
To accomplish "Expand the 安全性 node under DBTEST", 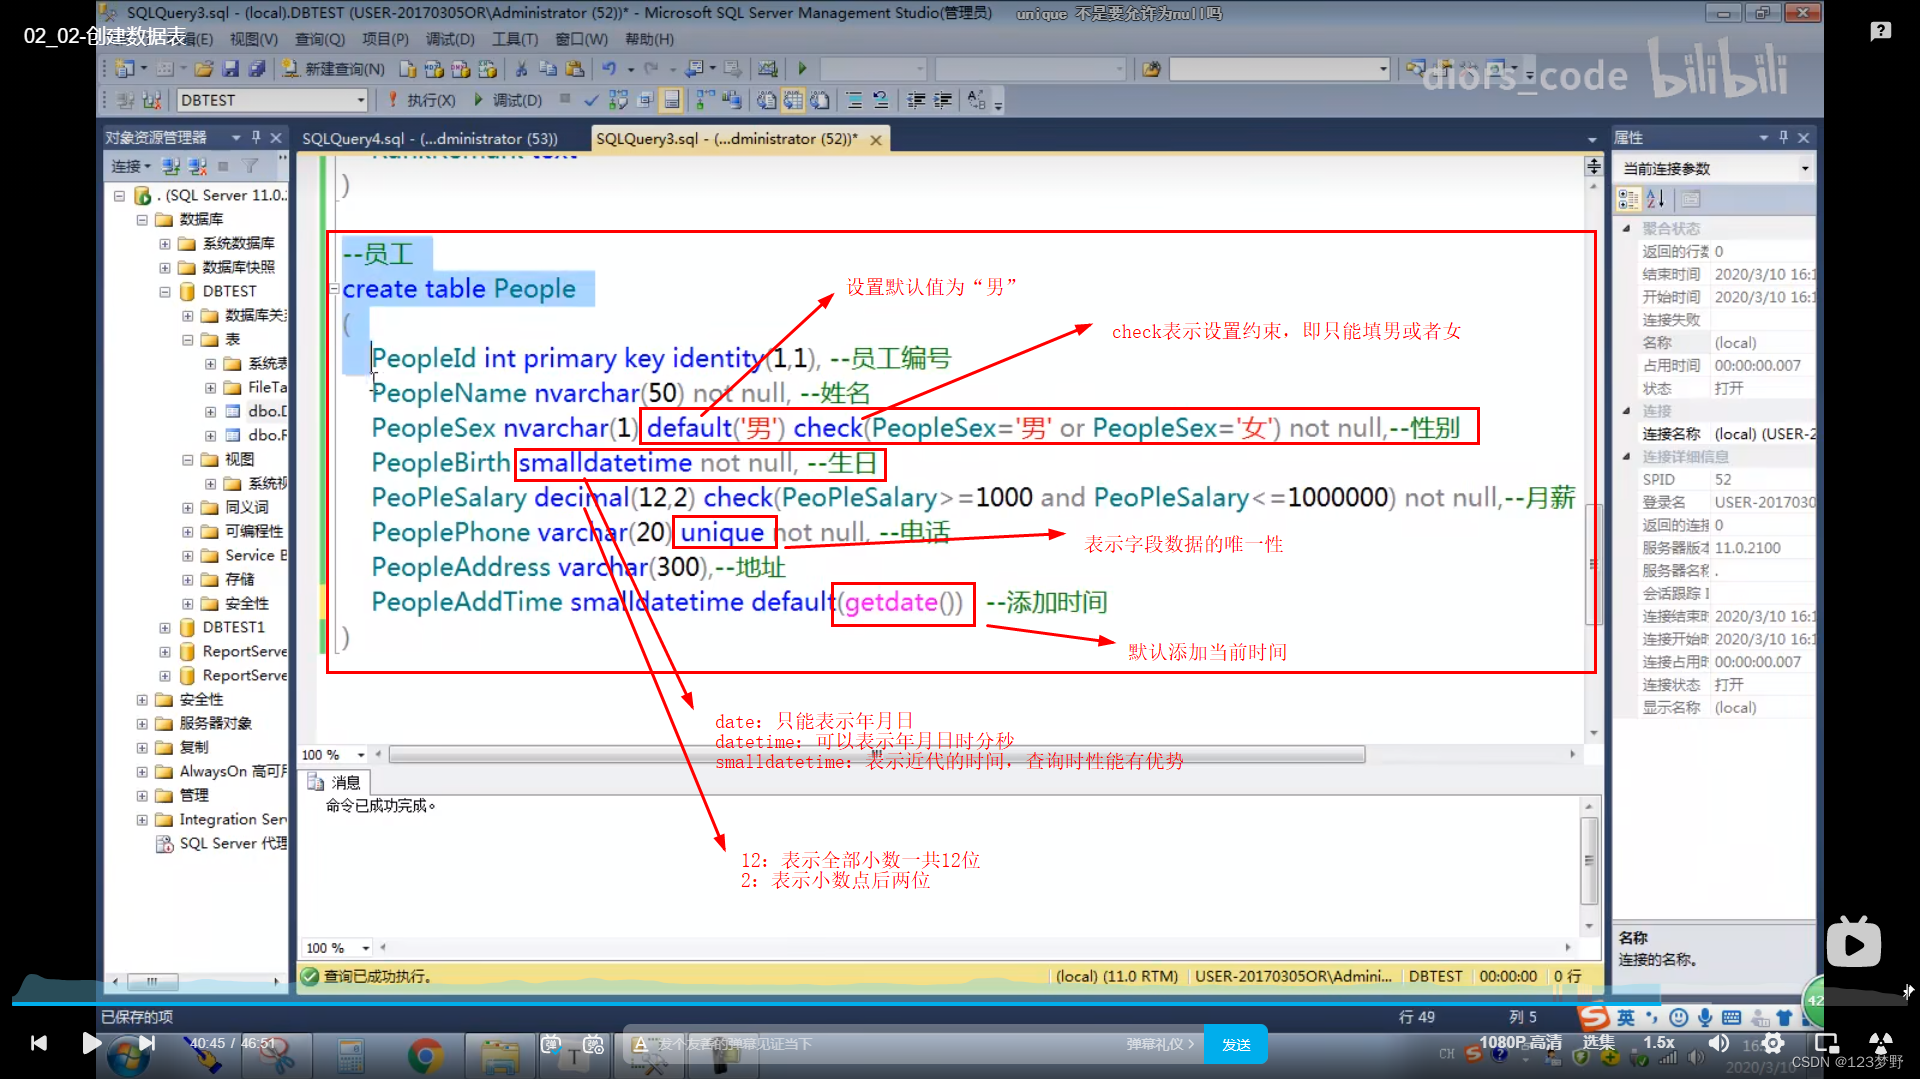I will click(x=188, y=604).
